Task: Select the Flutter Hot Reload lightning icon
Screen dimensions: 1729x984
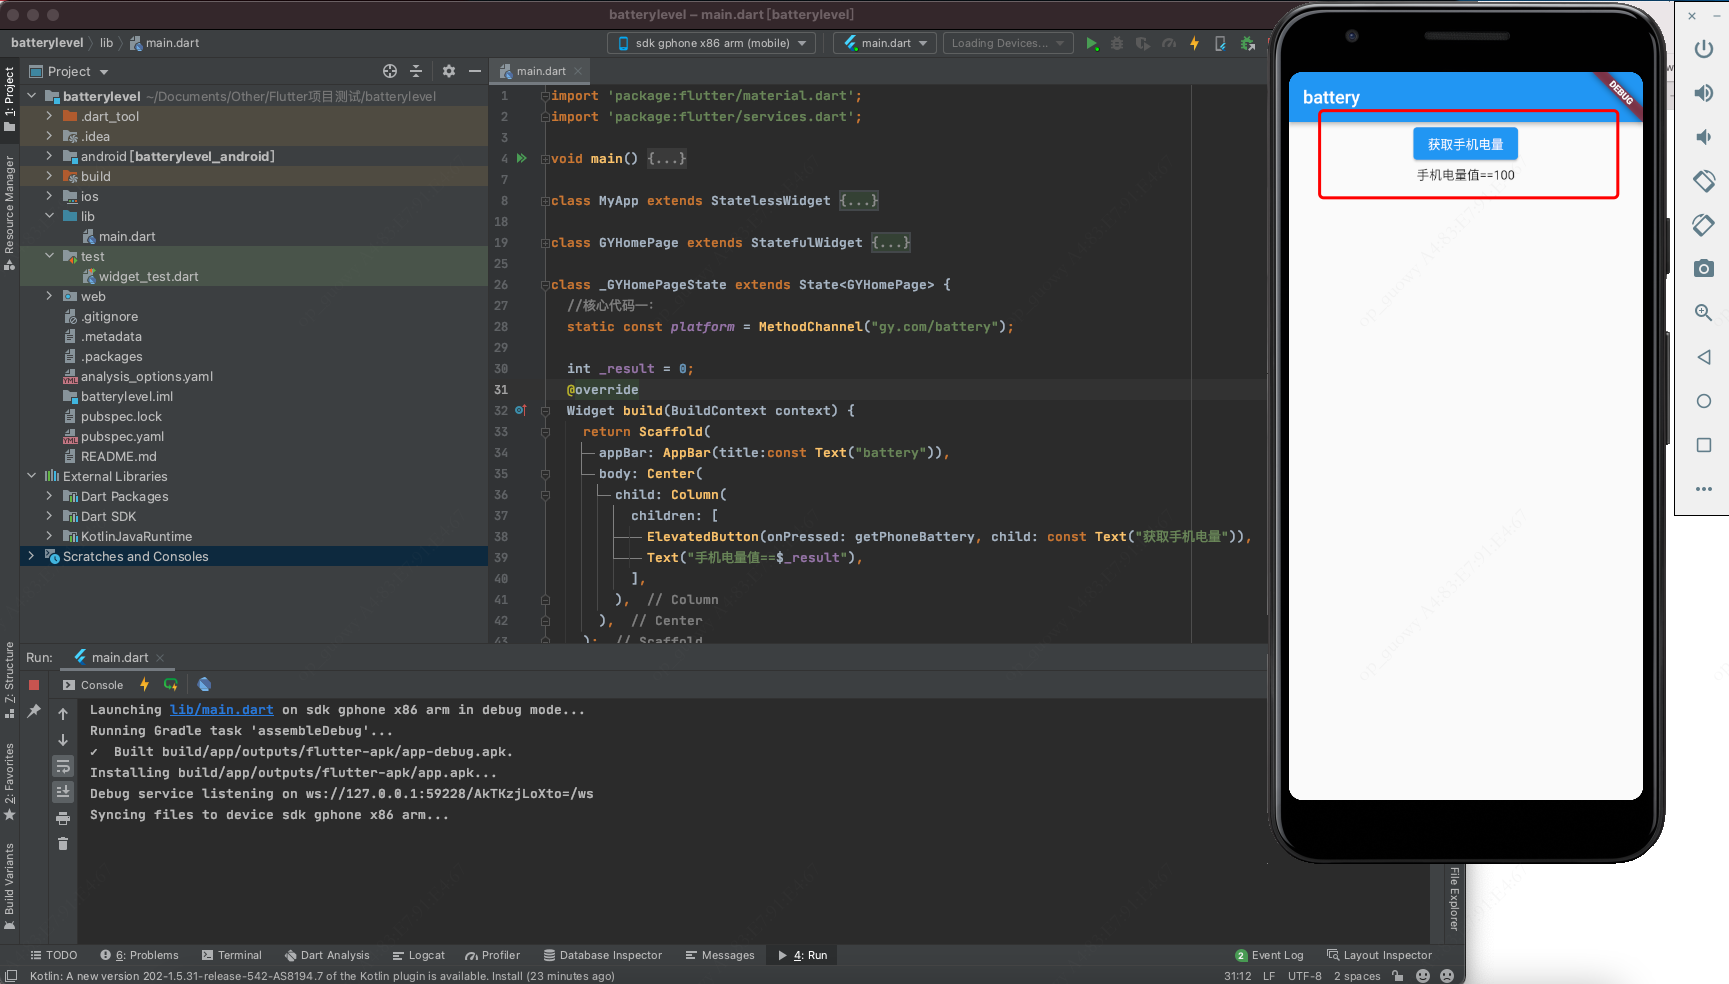Action: coord(1194,43)
